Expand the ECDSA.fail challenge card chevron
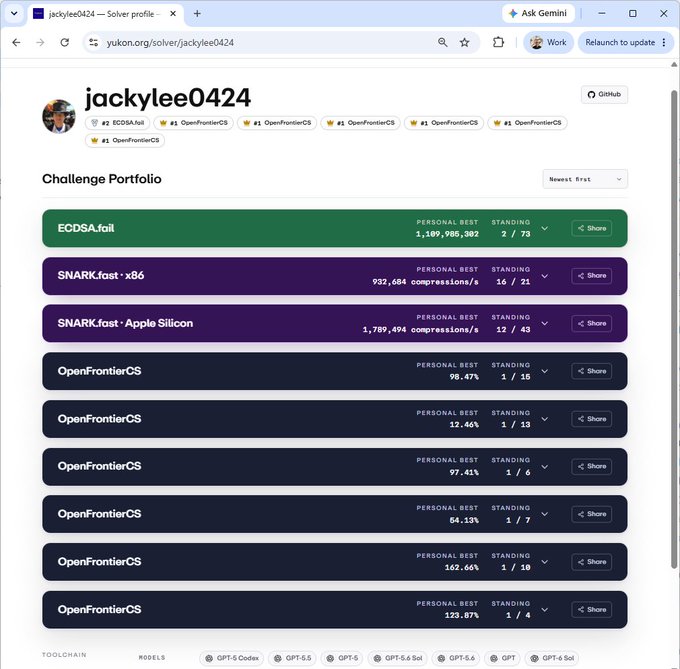This screenshot has height=669, width=680. (x=545, y=228)
